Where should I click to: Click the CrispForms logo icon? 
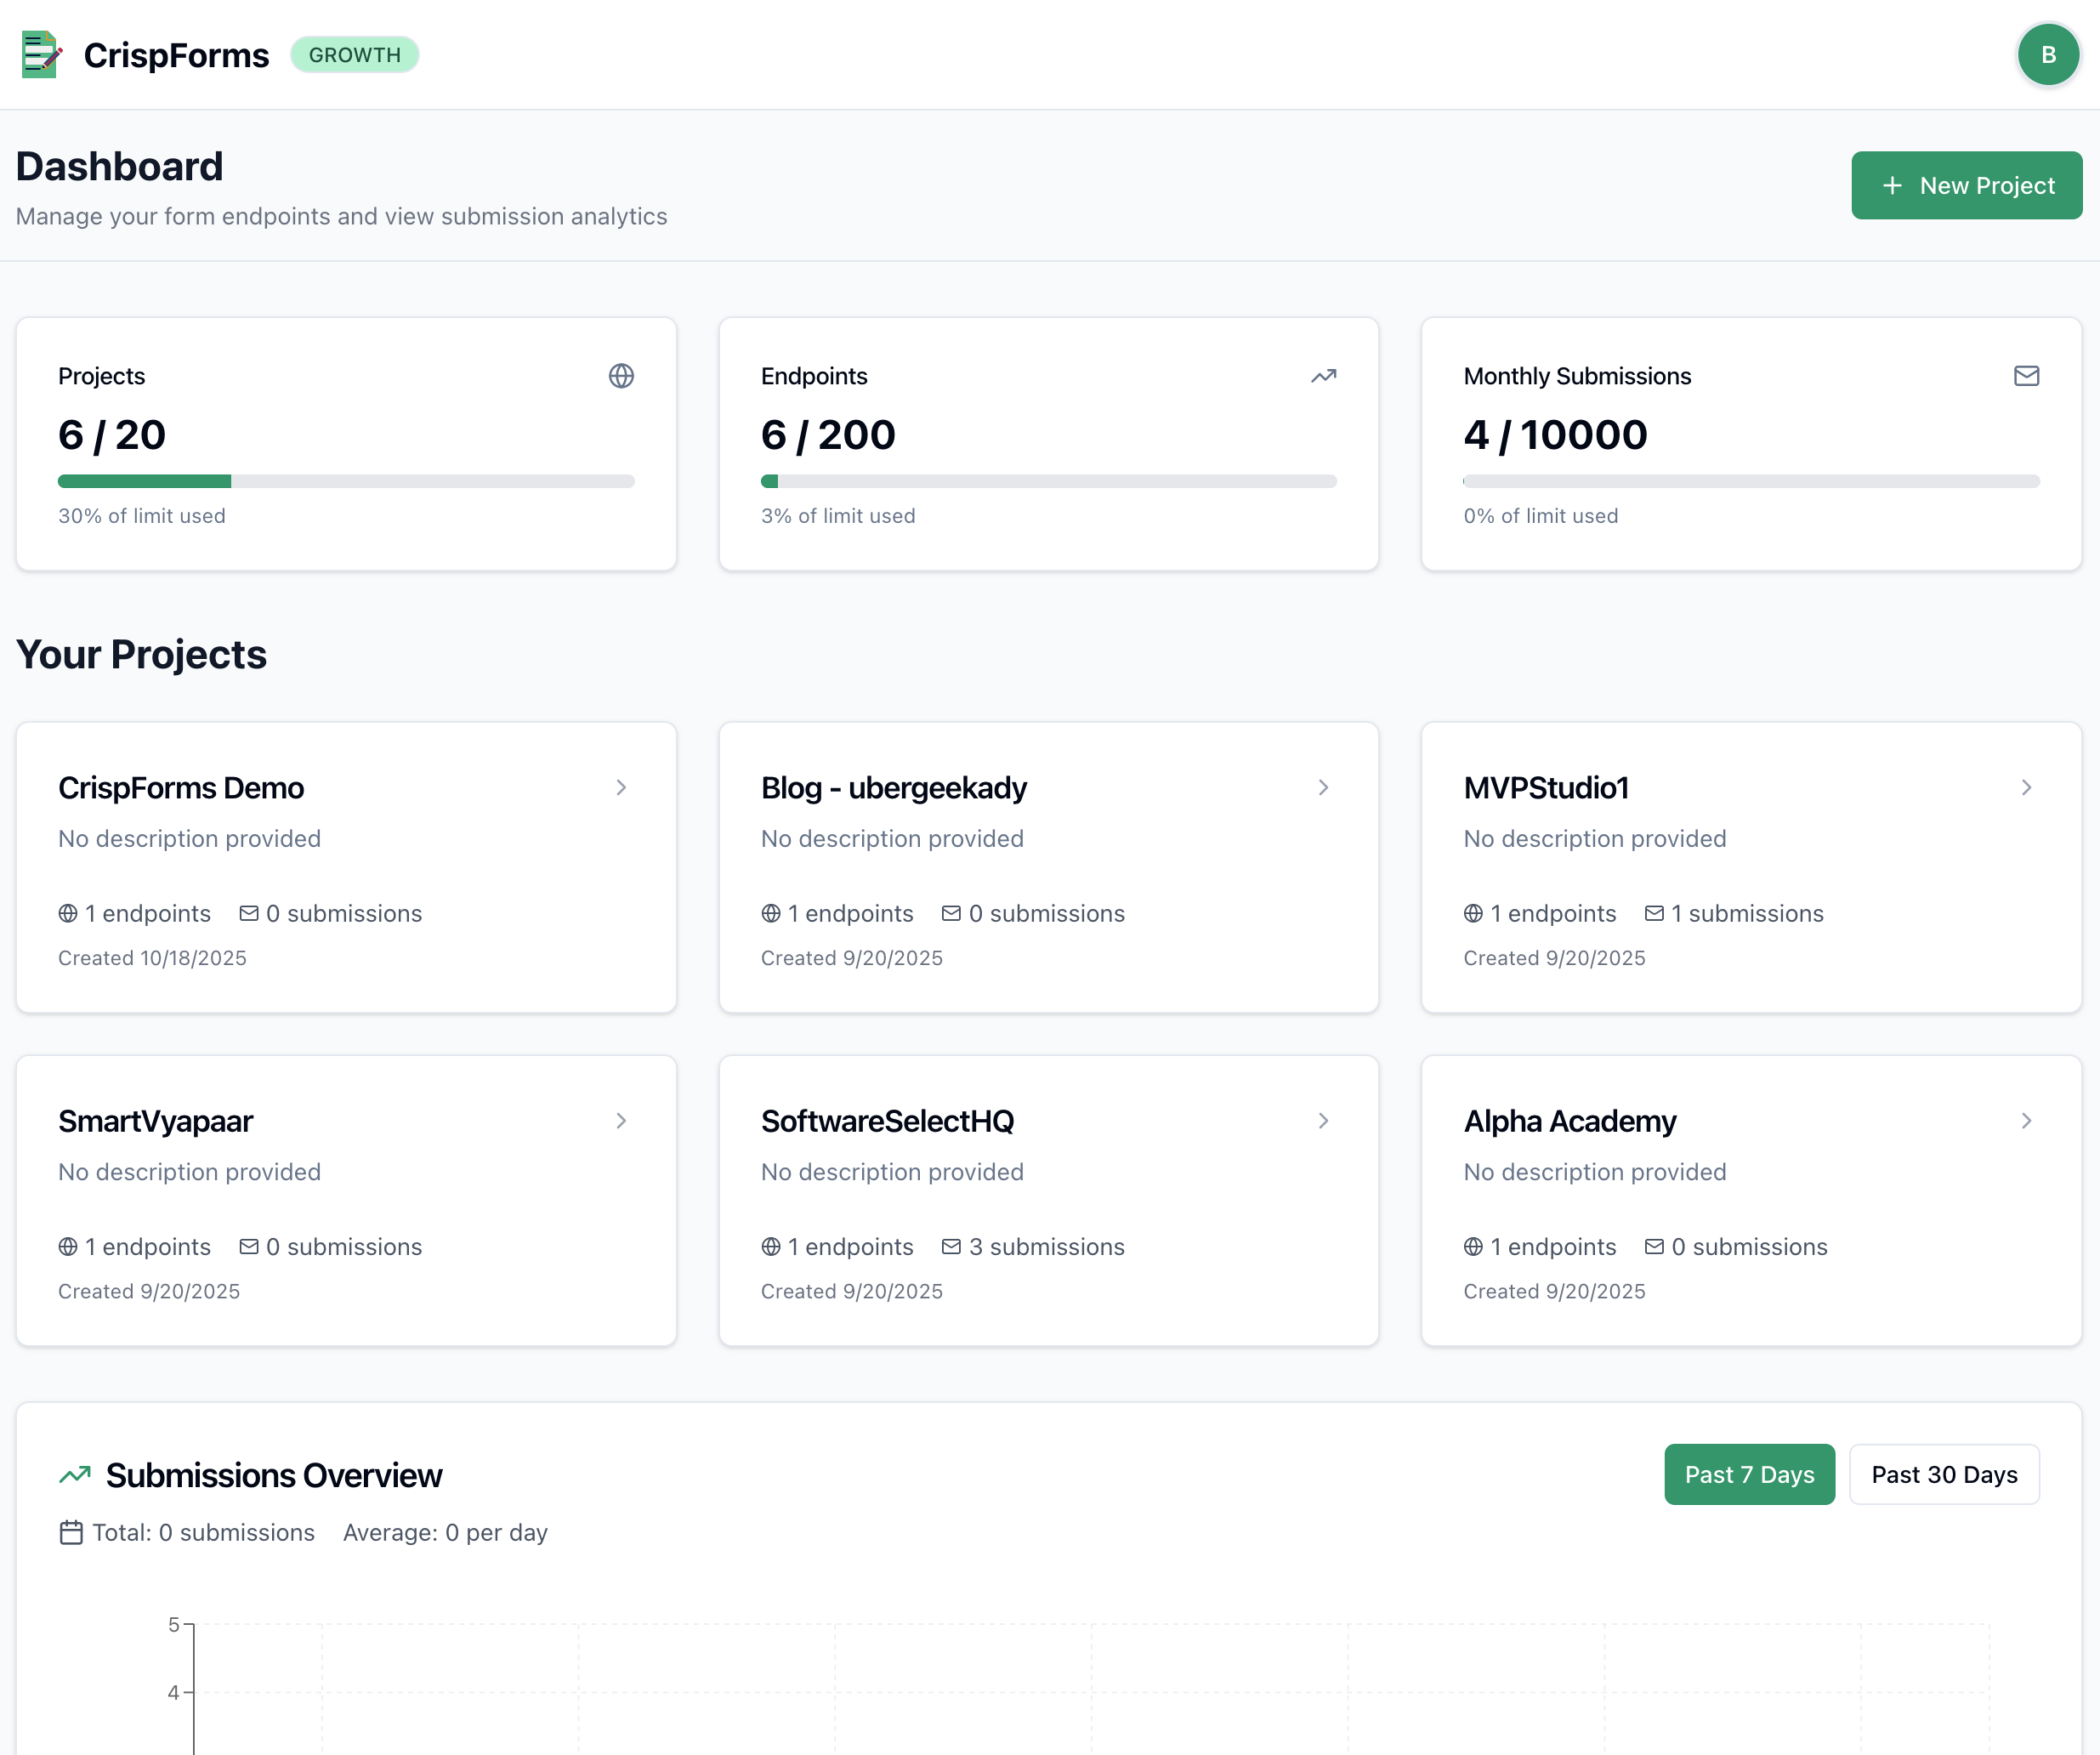[41, 55]
